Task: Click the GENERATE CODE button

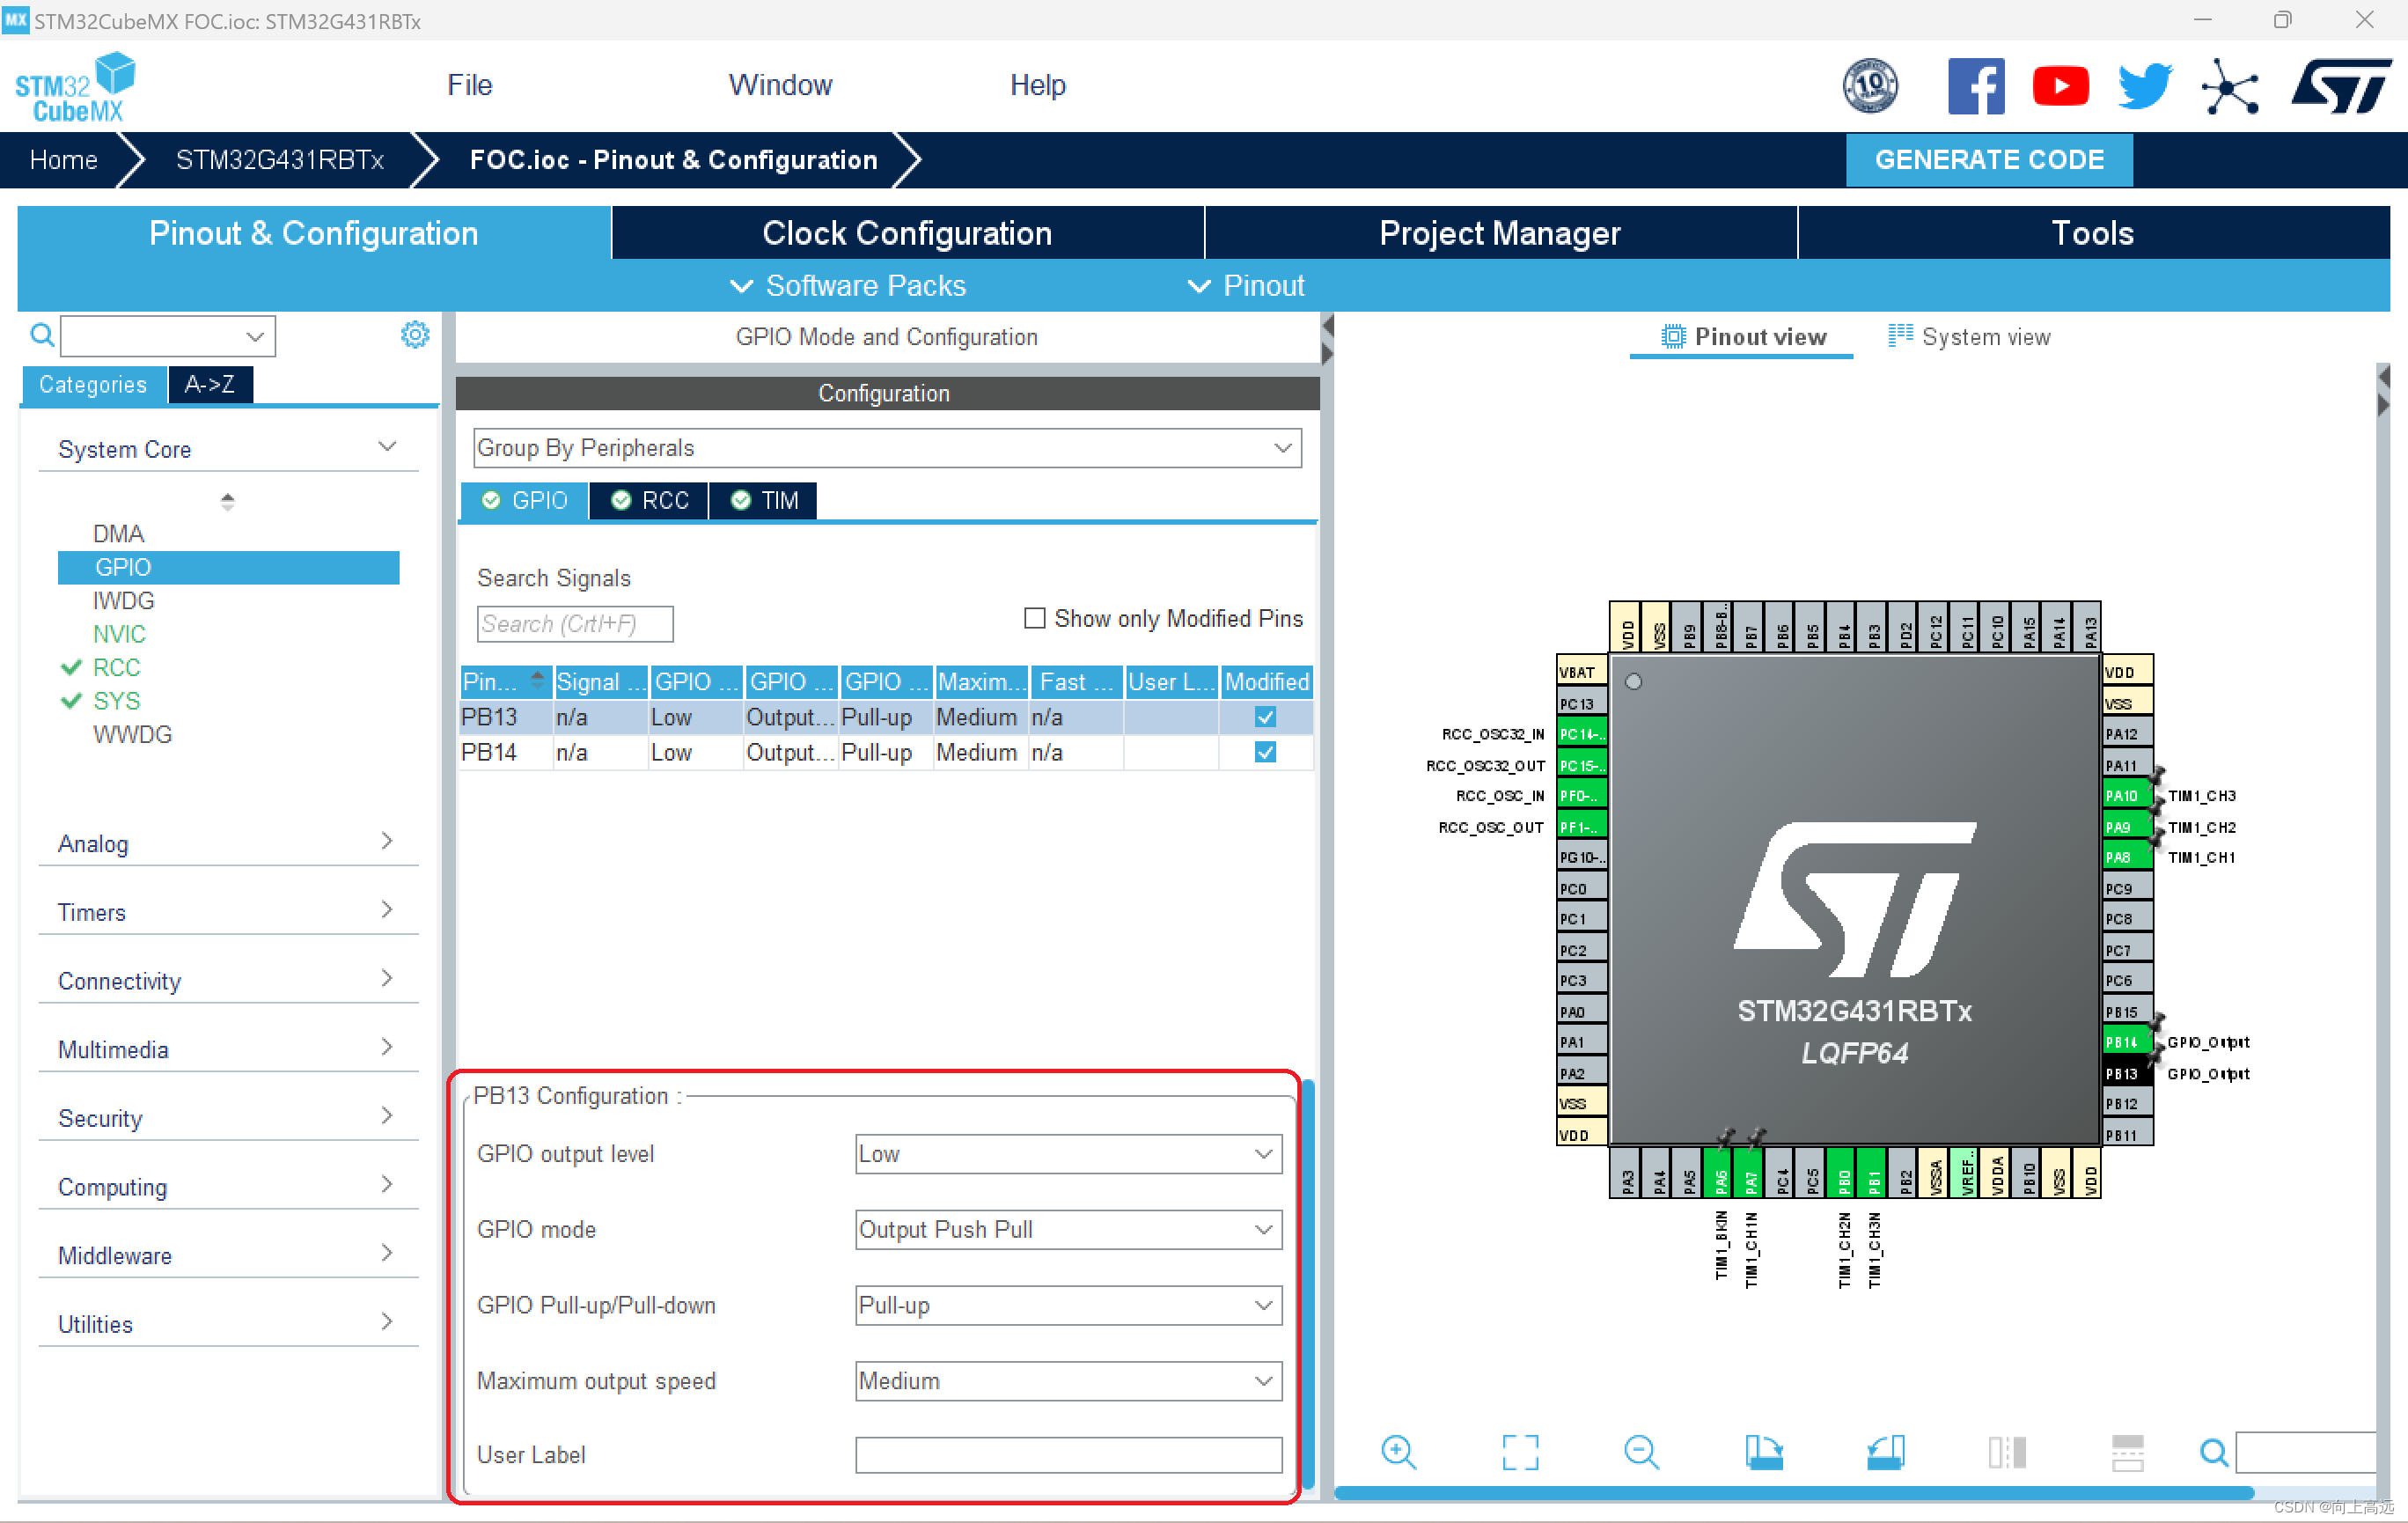Action: [x=1988, y=159]
